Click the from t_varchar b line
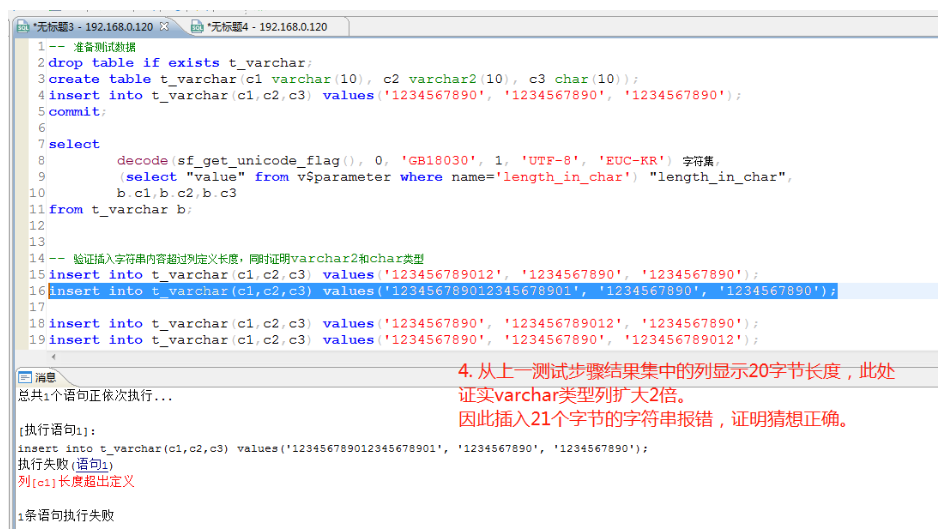 coord(120,210)
